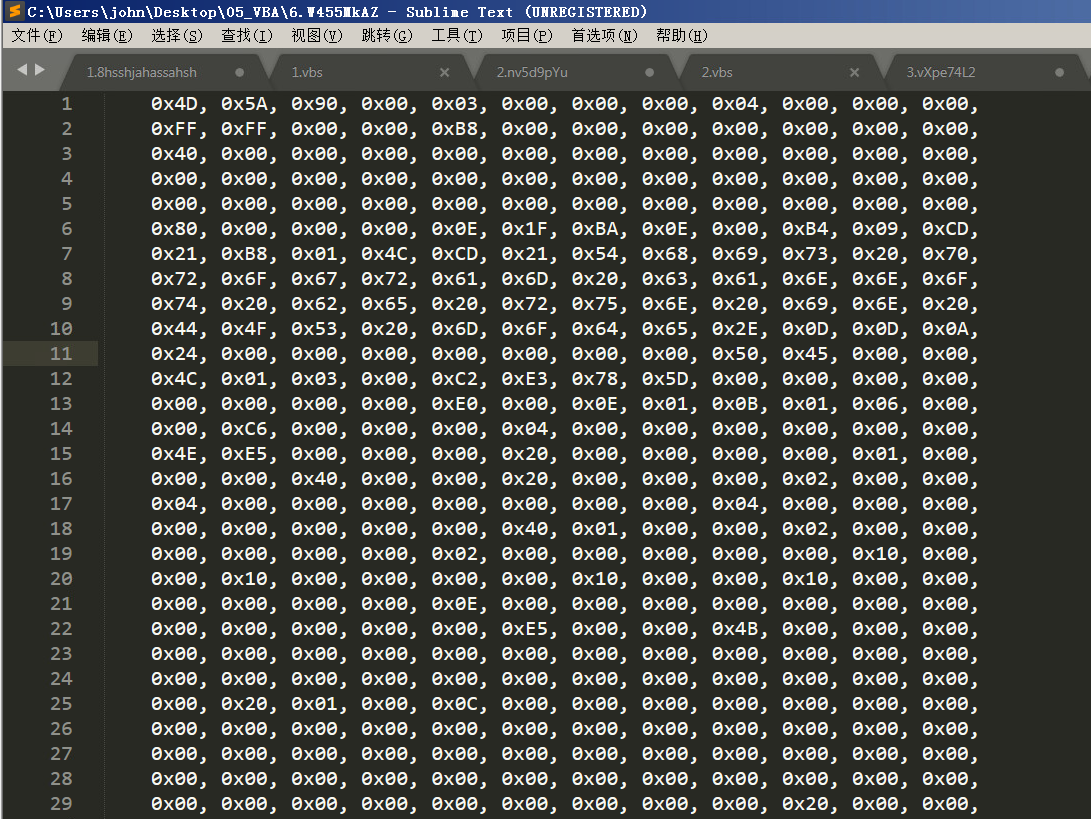The height and width of the screenshot is (819, 1091).
Task: Click line number 11 in gutter
Action: [61, 353]
